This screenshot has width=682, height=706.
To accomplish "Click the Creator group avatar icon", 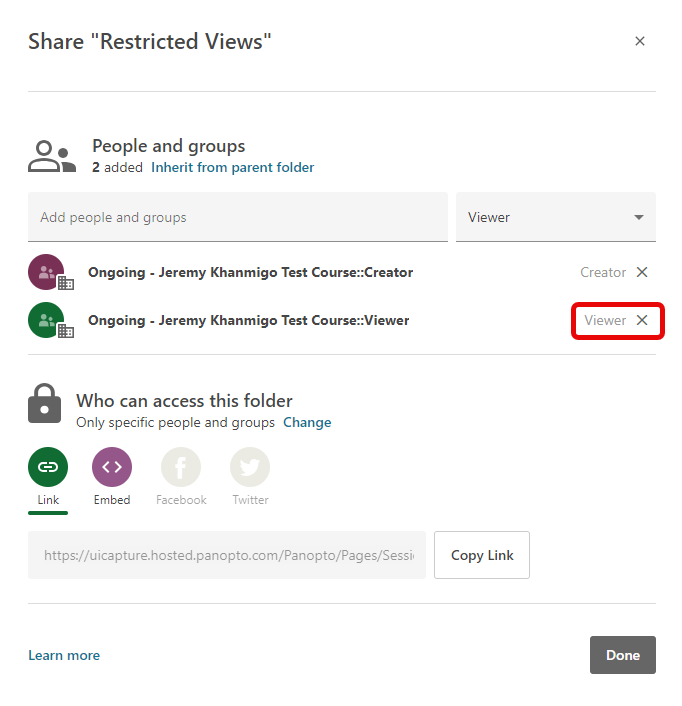I will [46, 272].
